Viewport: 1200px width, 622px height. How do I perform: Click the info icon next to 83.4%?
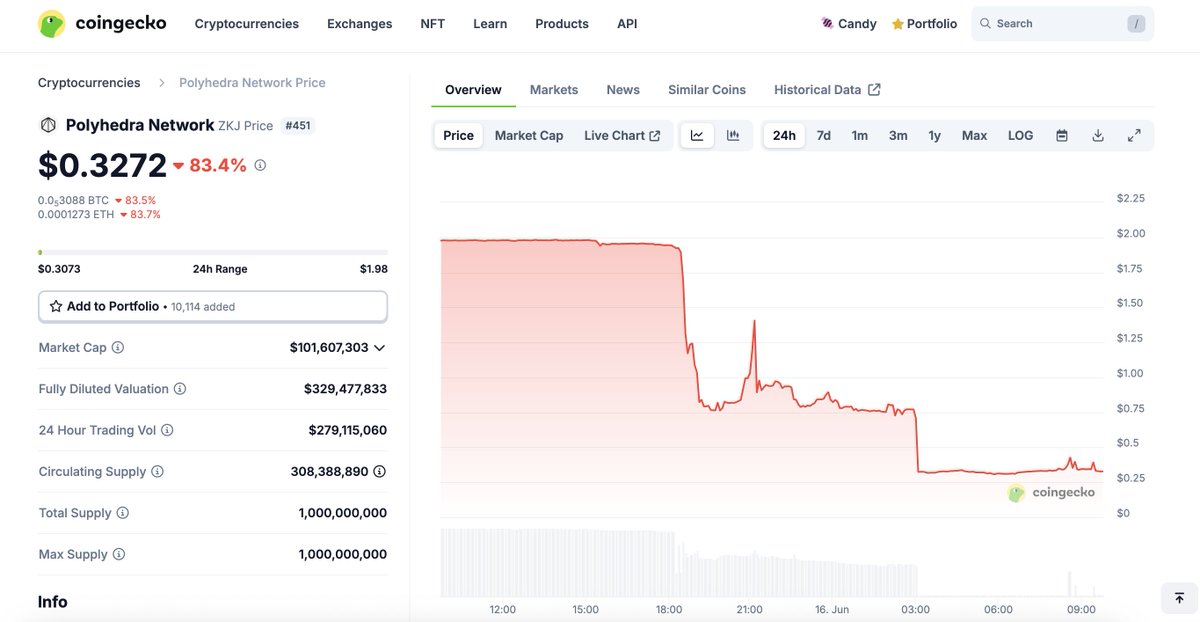[260, 165]
